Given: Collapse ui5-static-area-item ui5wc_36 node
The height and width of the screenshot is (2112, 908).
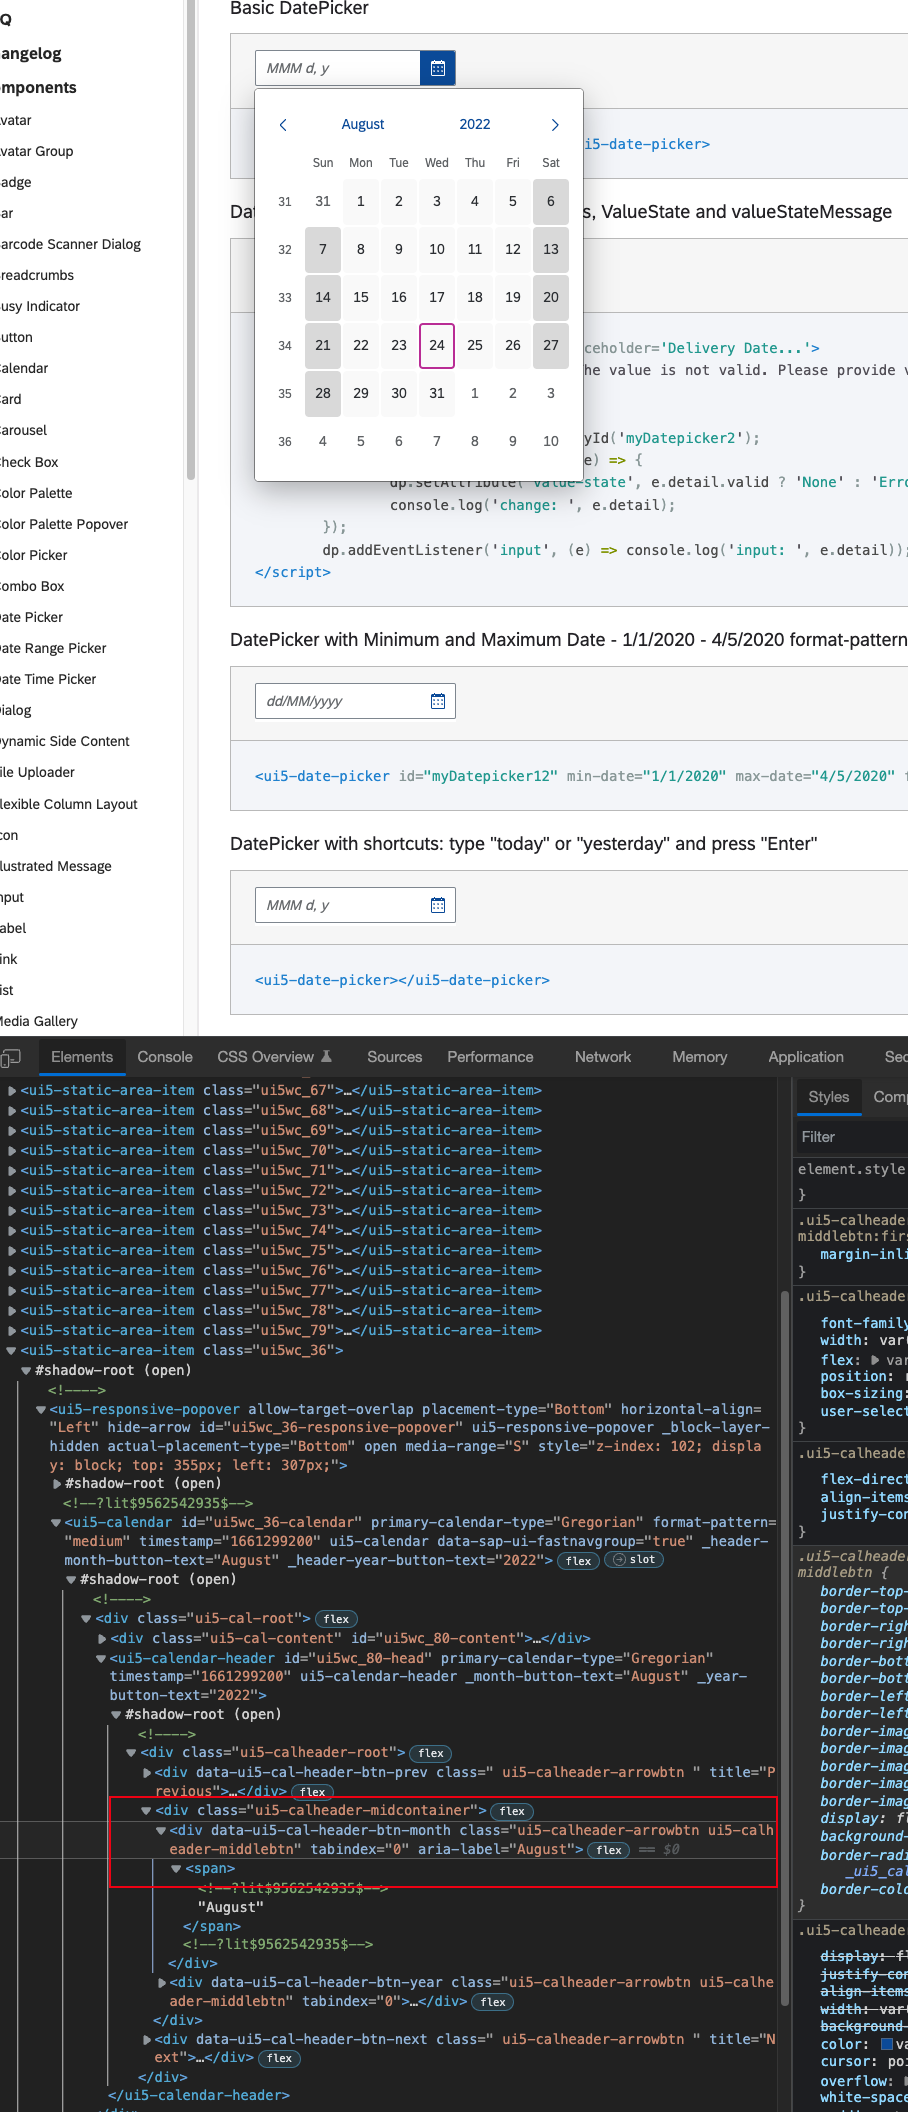Looking at the screenshot, I should pyautogui.click(x=12, y=1351).
